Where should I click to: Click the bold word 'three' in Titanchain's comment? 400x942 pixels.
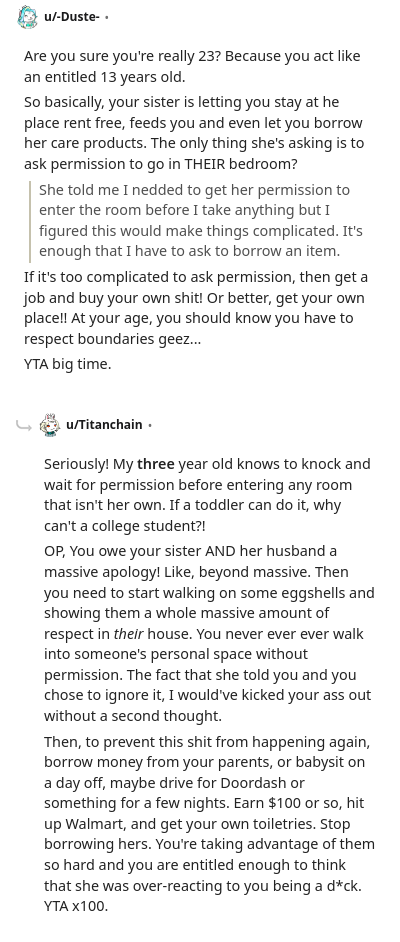point(156,464)
